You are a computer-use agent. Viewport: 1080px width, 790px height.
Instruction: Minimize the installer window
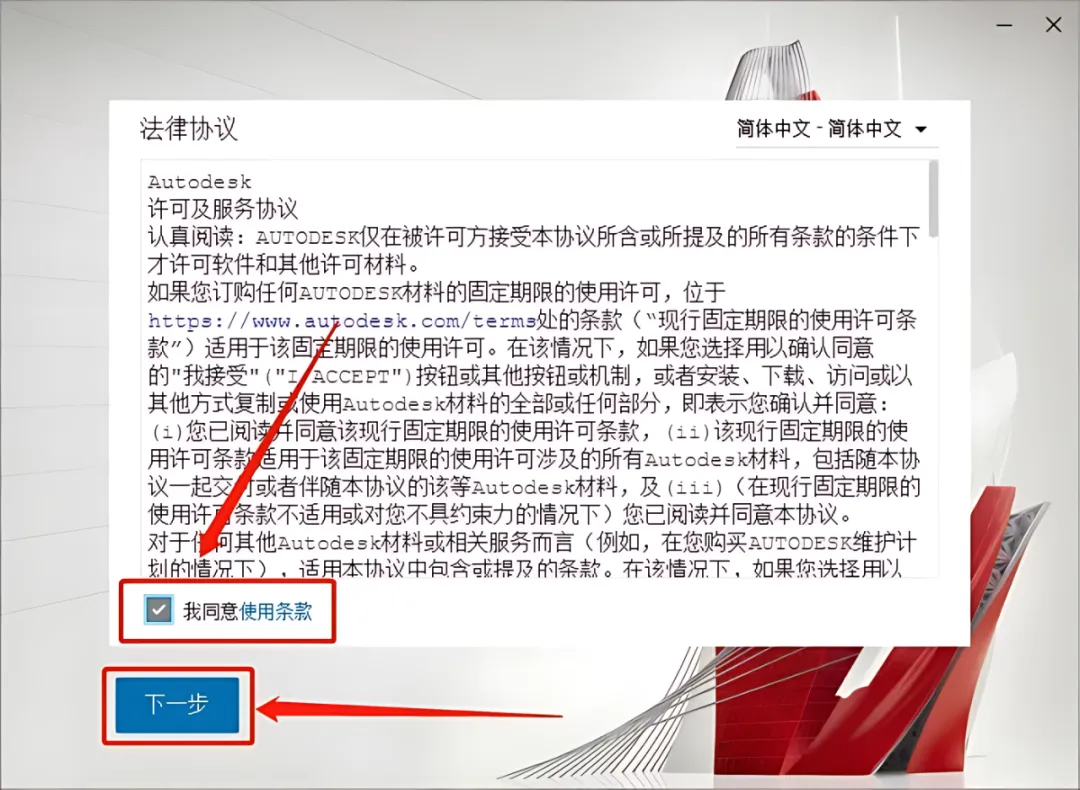(x=1004, y=25)
